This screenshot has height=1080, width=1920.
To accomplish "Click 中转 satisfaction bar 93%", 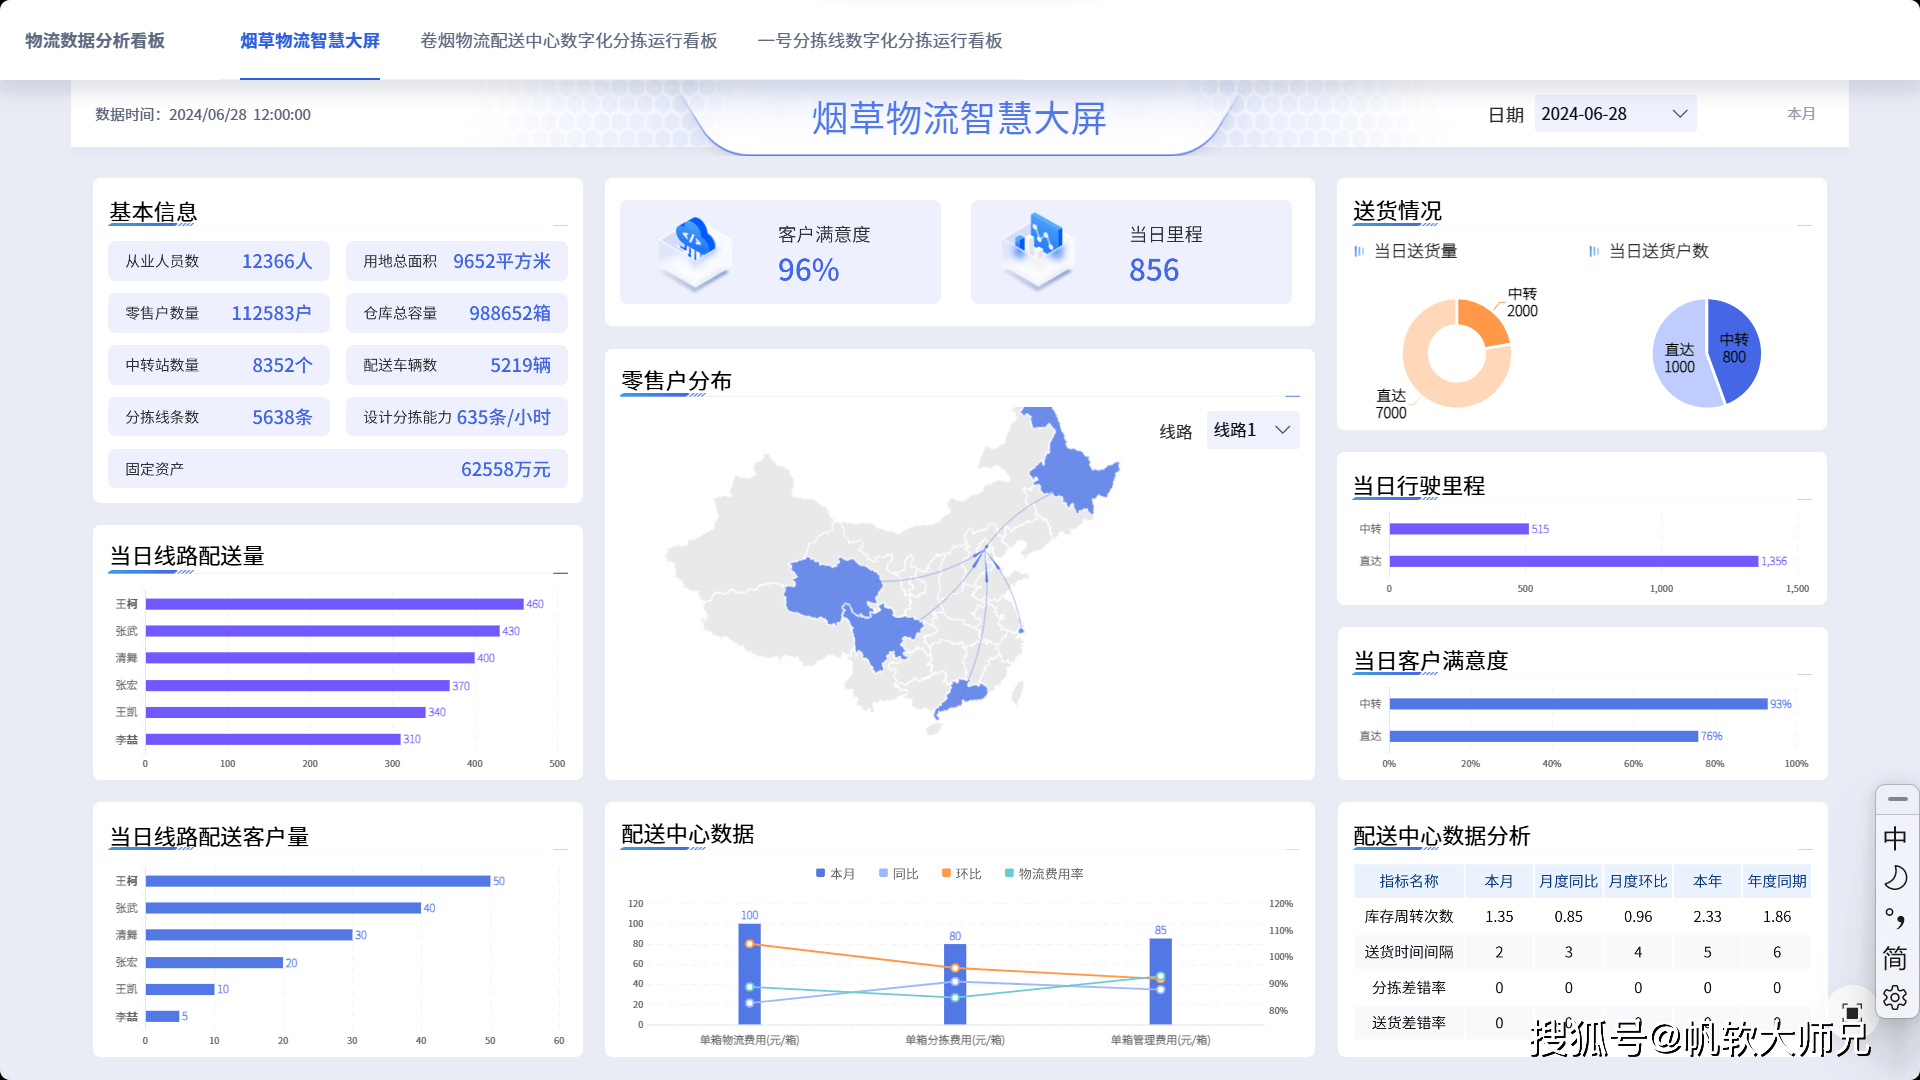I will tap(1578, 704).
